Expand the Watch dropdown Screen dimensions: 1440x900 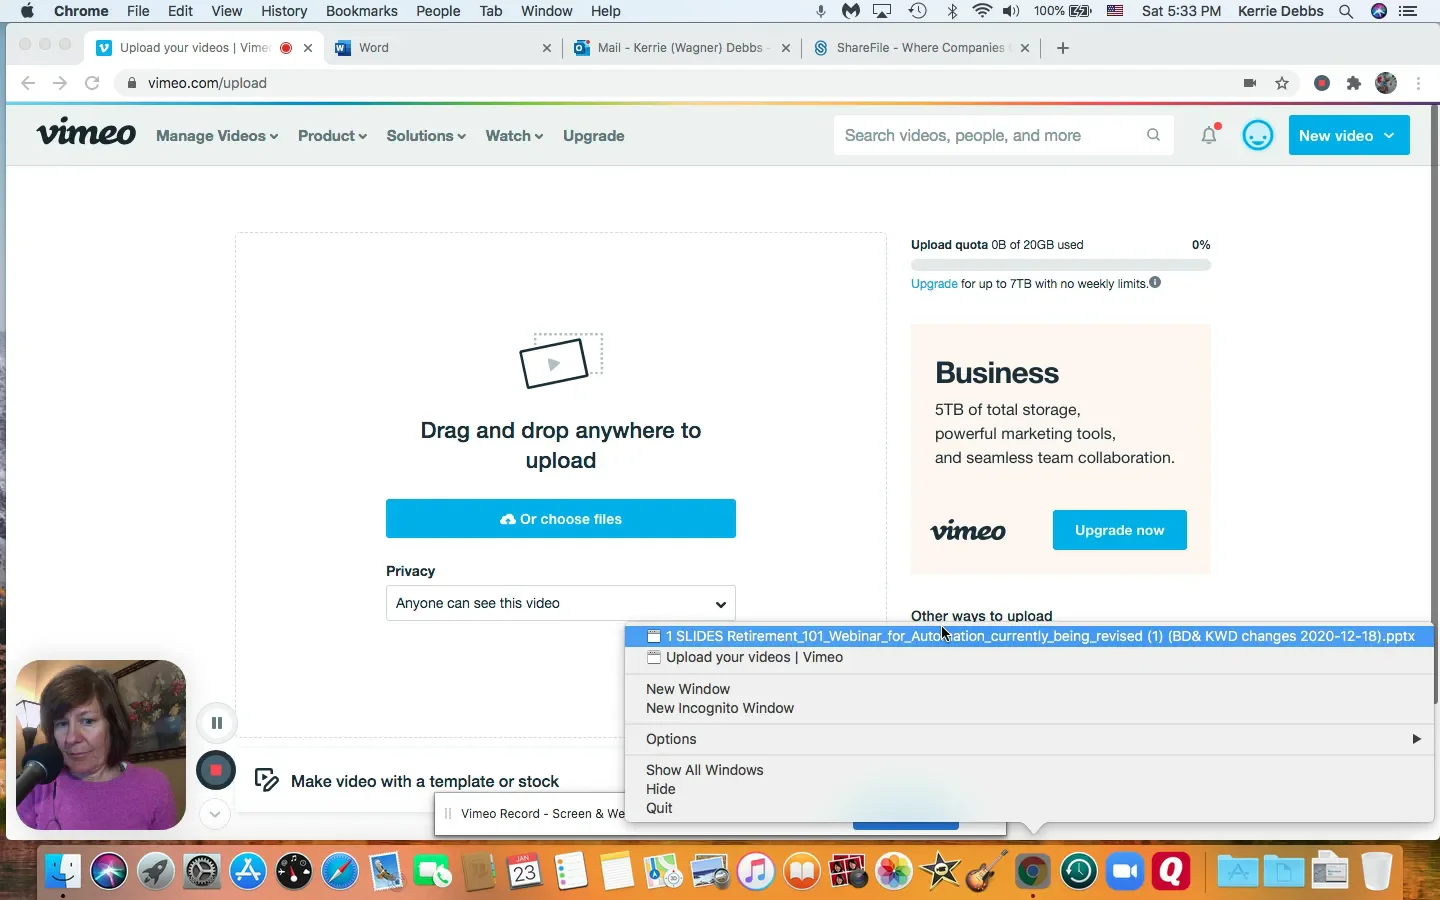pos(514,136)
